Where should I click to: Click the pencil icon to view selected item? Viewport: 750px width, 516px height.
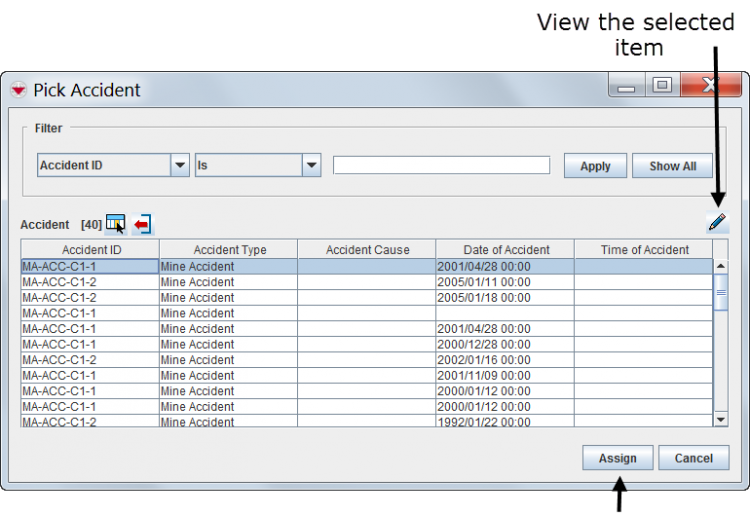pos(717,222)
